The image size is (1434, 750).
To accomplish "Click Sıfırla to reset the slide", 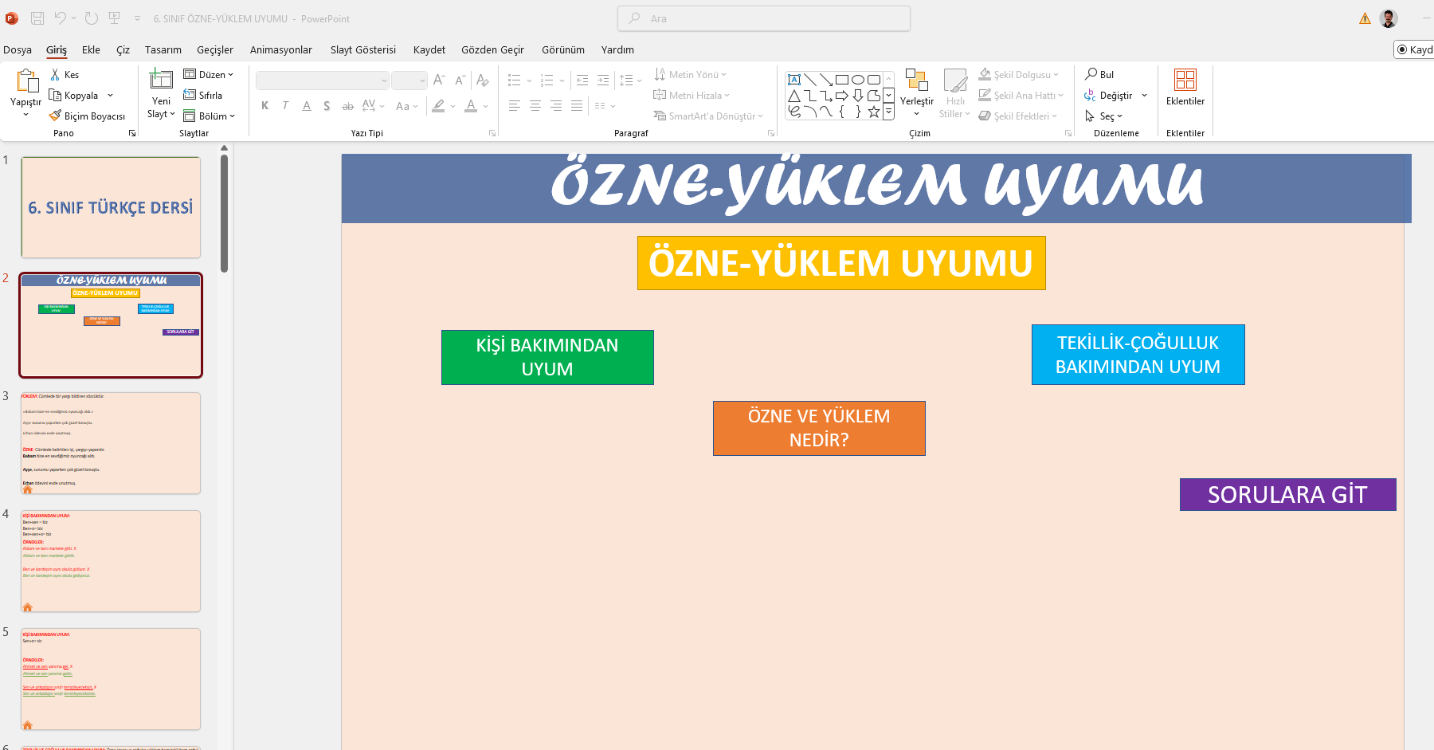I will click(x=202, y=95).
